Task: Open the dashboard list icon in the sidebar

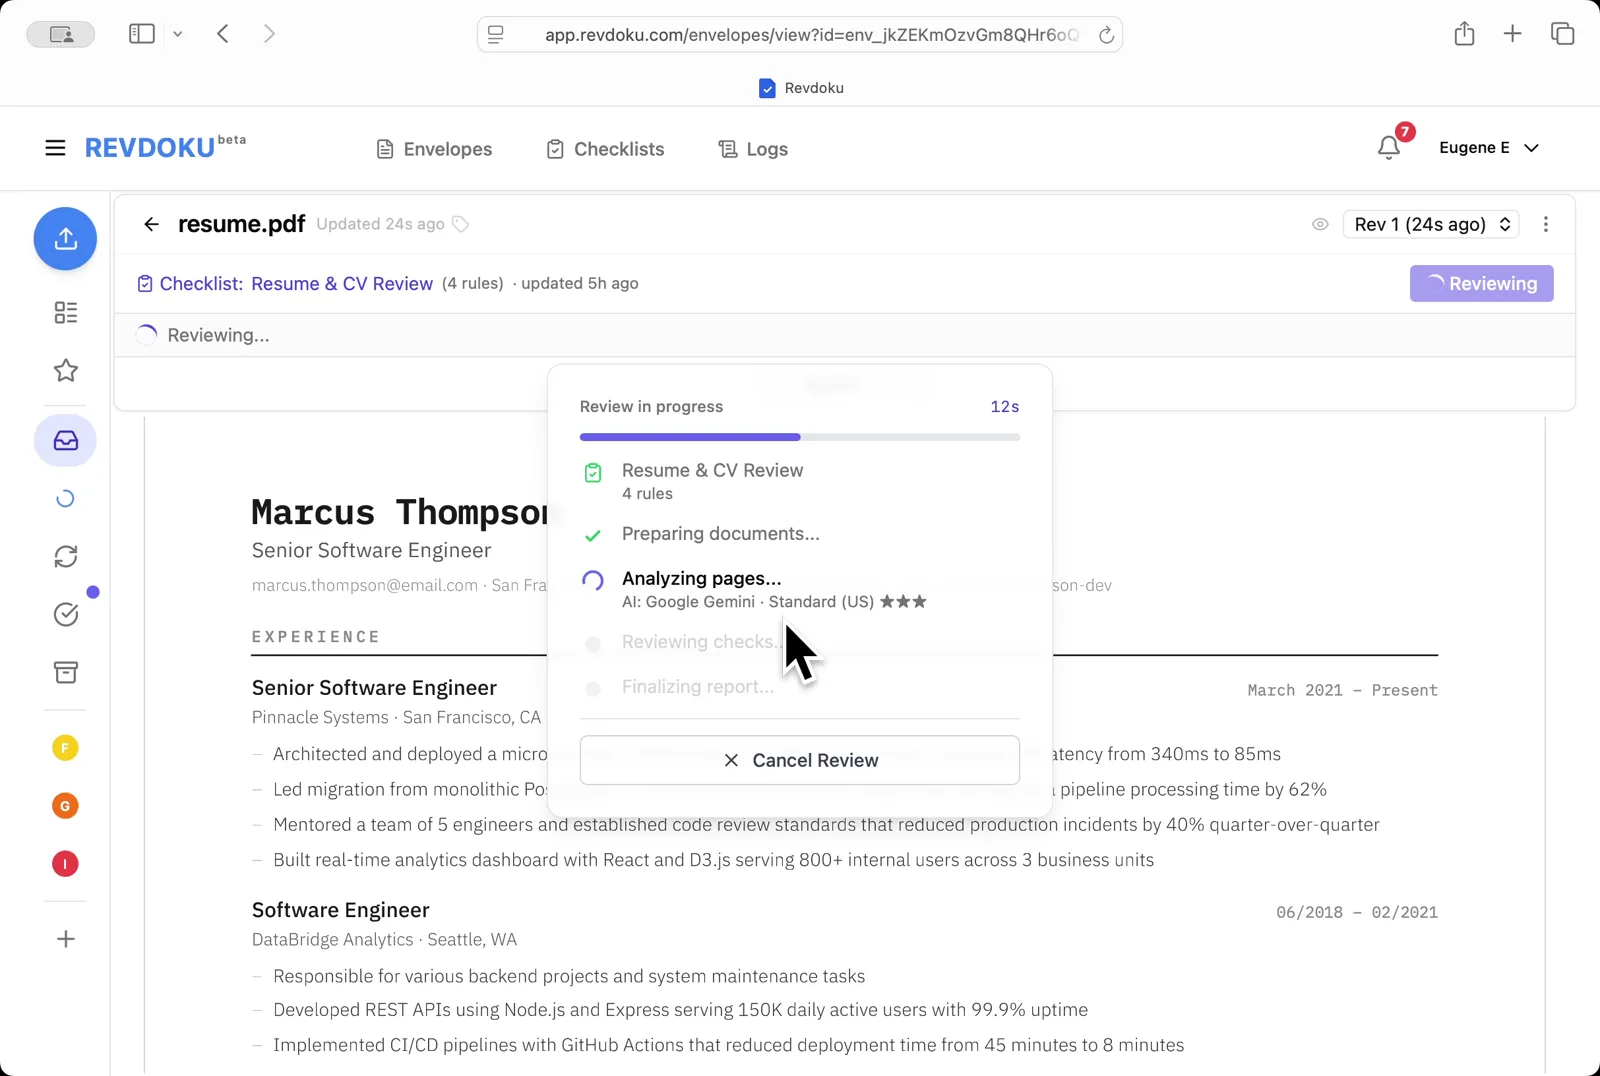Action: [x=65, y=312]
